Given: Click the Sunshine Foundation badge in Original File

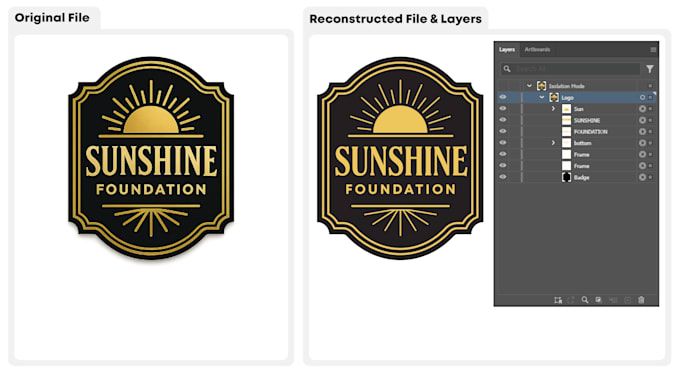Looking at the screenshot, I should [151, 158].
